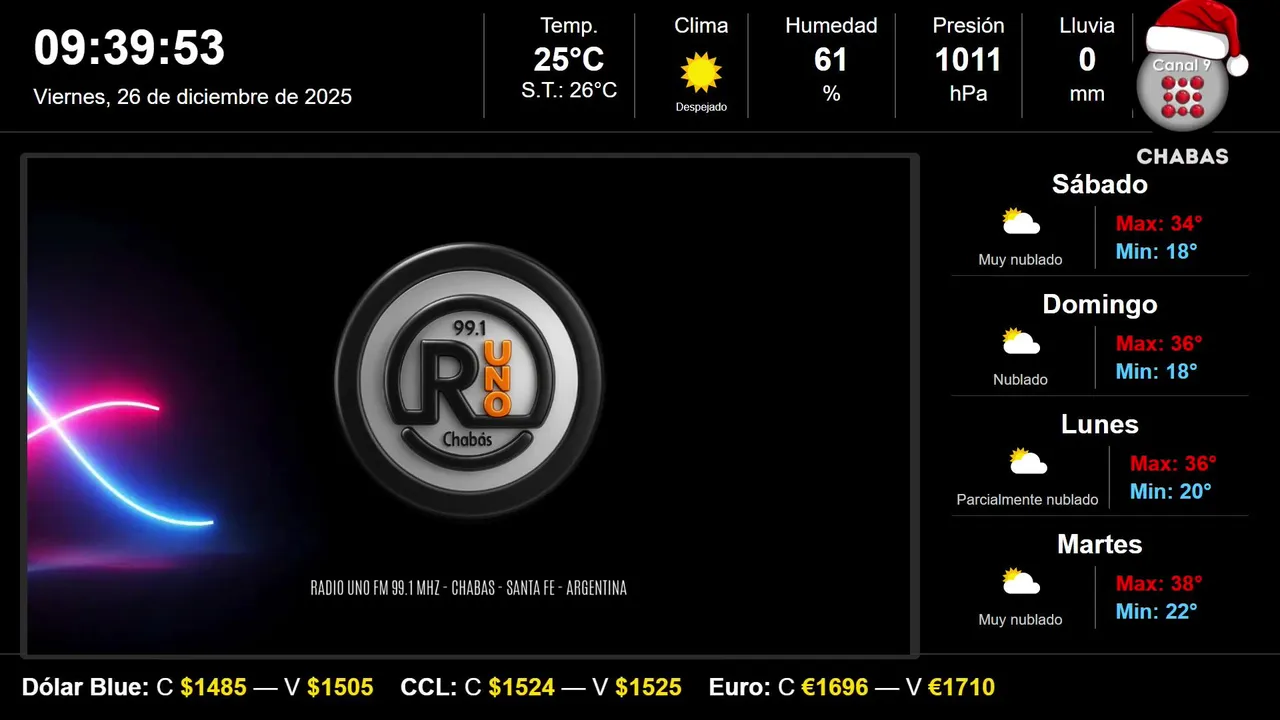Click the clock reading 09:39:53
This screenshot has width=1280, height=720.
tap(130, 48)
